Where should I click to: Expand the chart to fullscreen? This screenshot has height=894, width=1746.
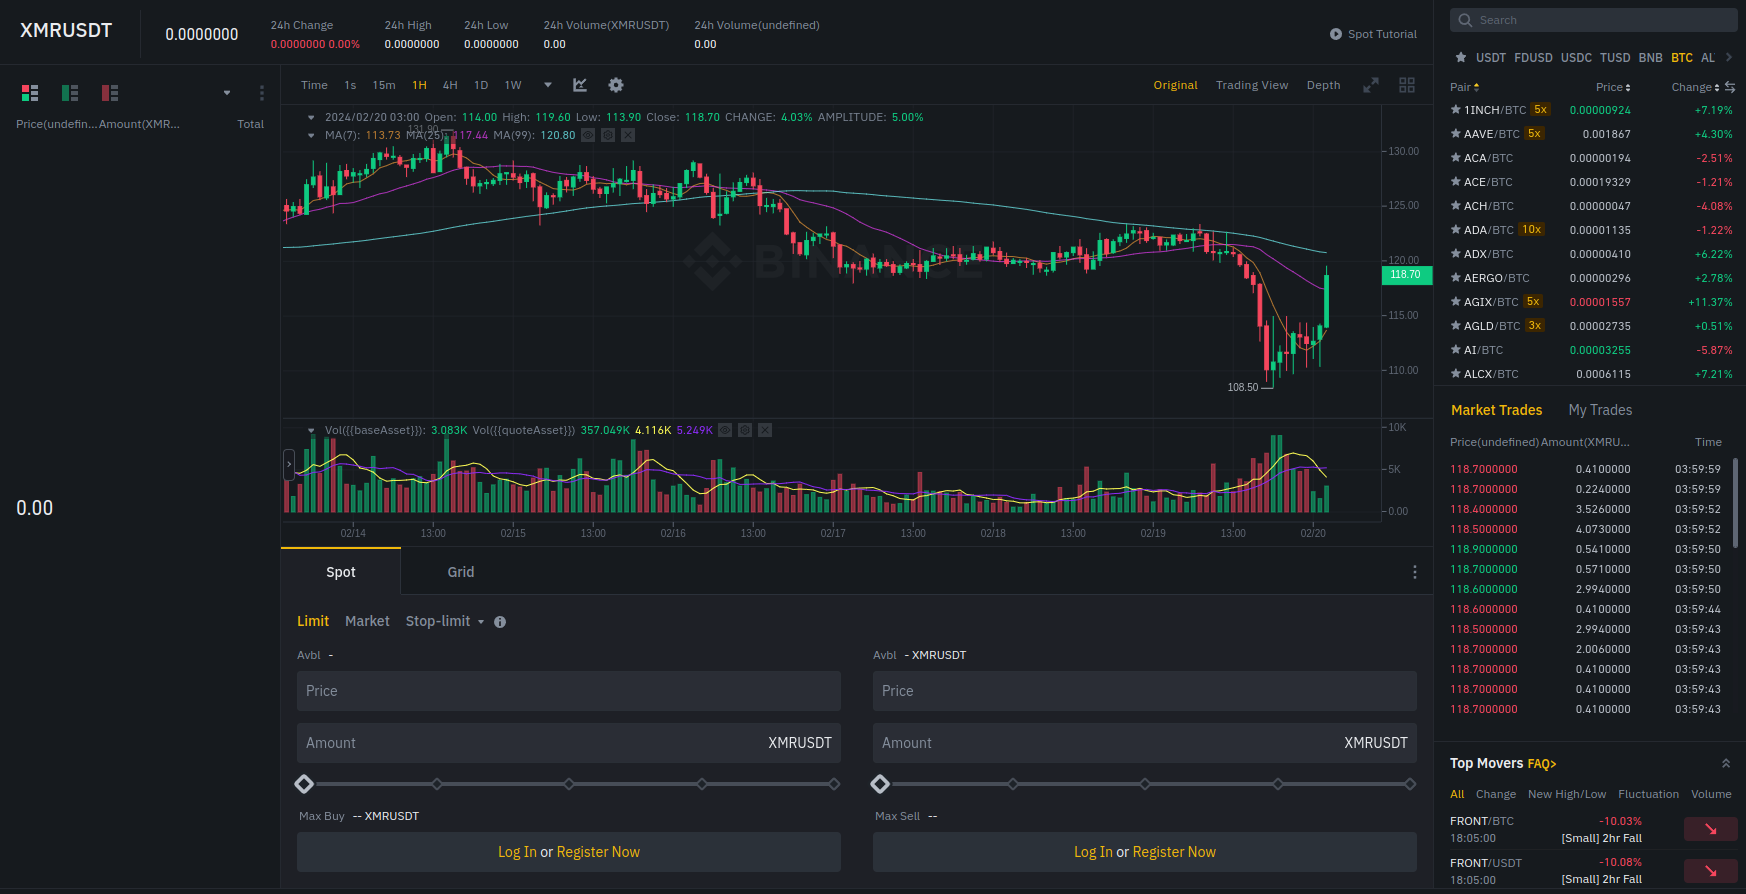[x=1371, y=85]
